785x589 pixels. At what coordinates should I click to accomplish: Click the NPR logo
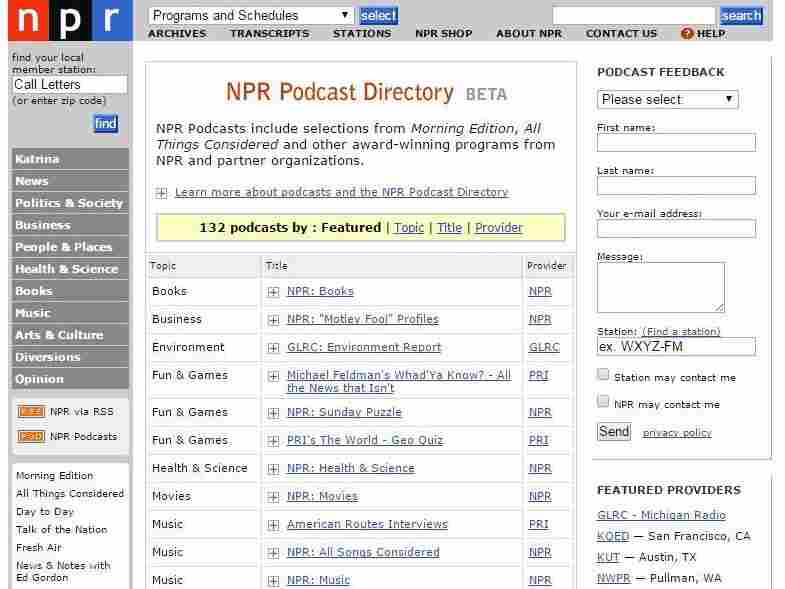tap(71, 21)
